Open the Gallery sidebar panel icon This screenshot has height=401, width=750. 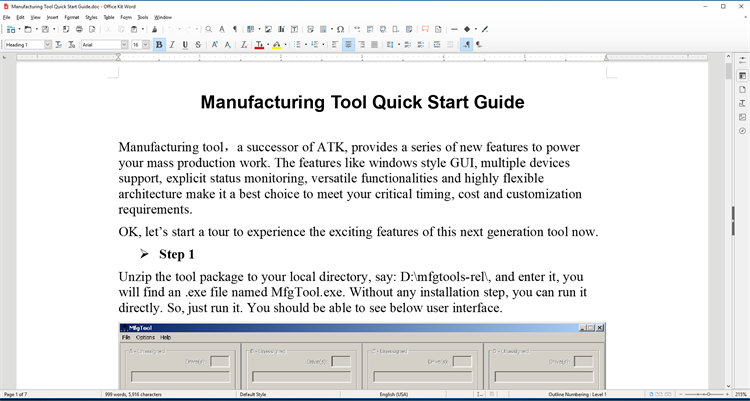pyautogui.click(x=742, y=117)
